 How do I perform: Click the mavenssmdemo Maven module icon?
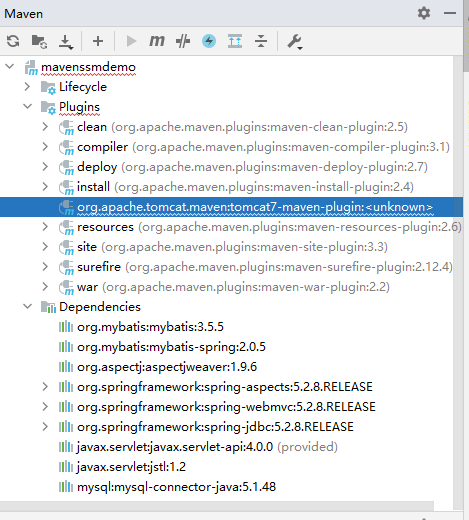tap(31, 68)
